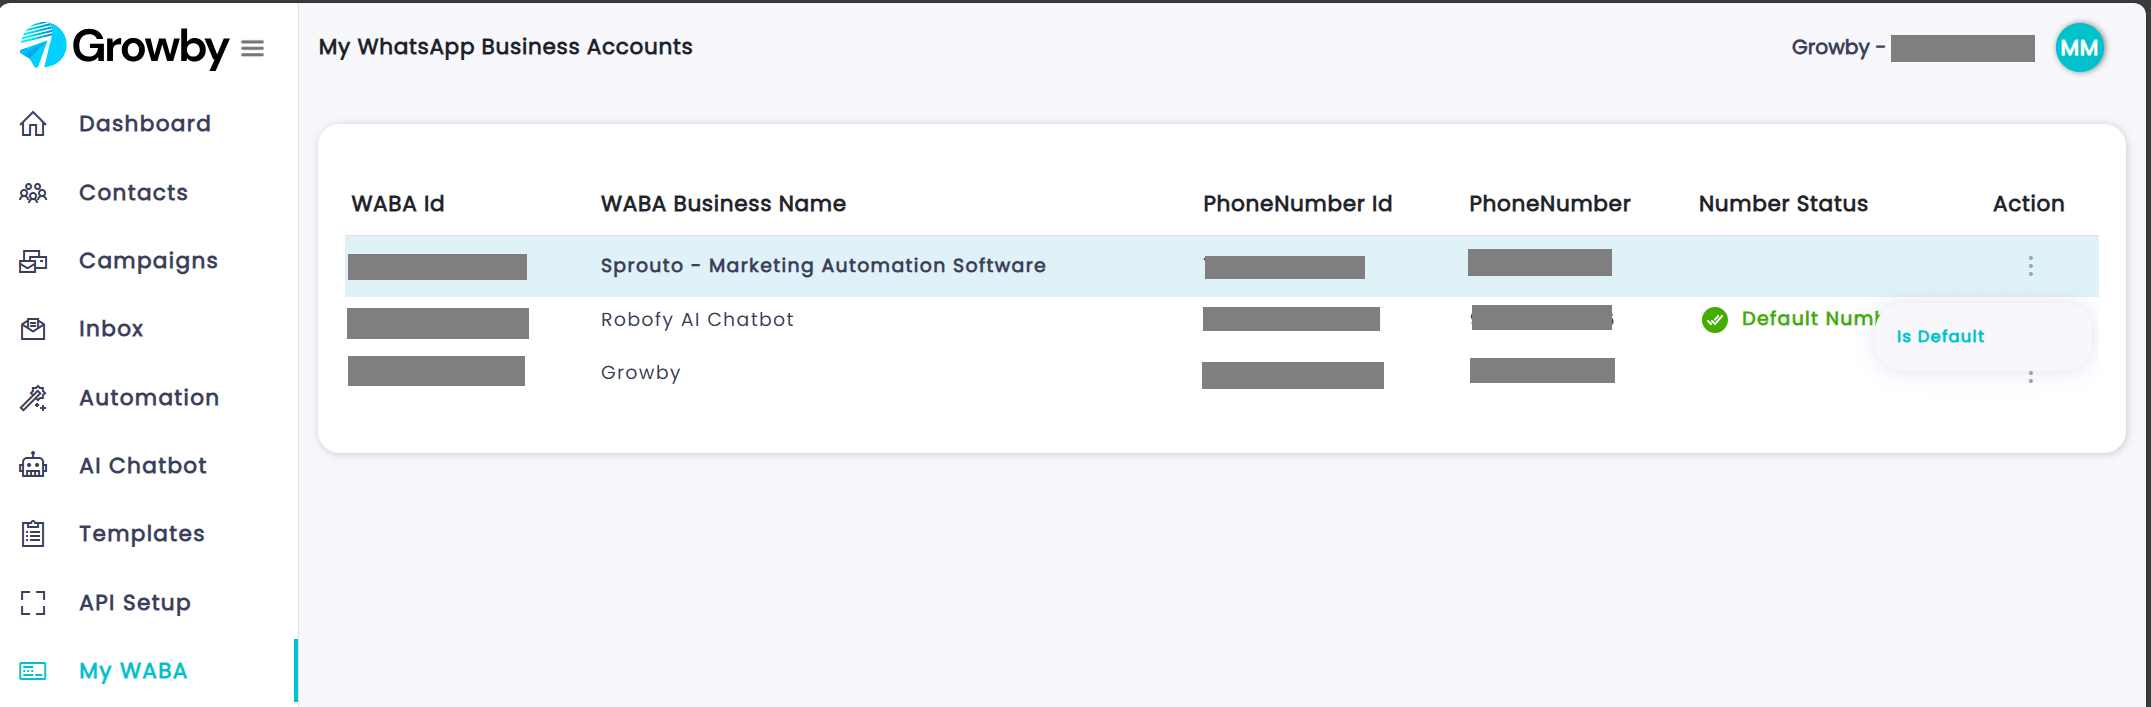Image resolution: width=2151 pixels, height=707 pixels.
Task: Click the Dashboard home icon
Action: (x=33, y=124)
